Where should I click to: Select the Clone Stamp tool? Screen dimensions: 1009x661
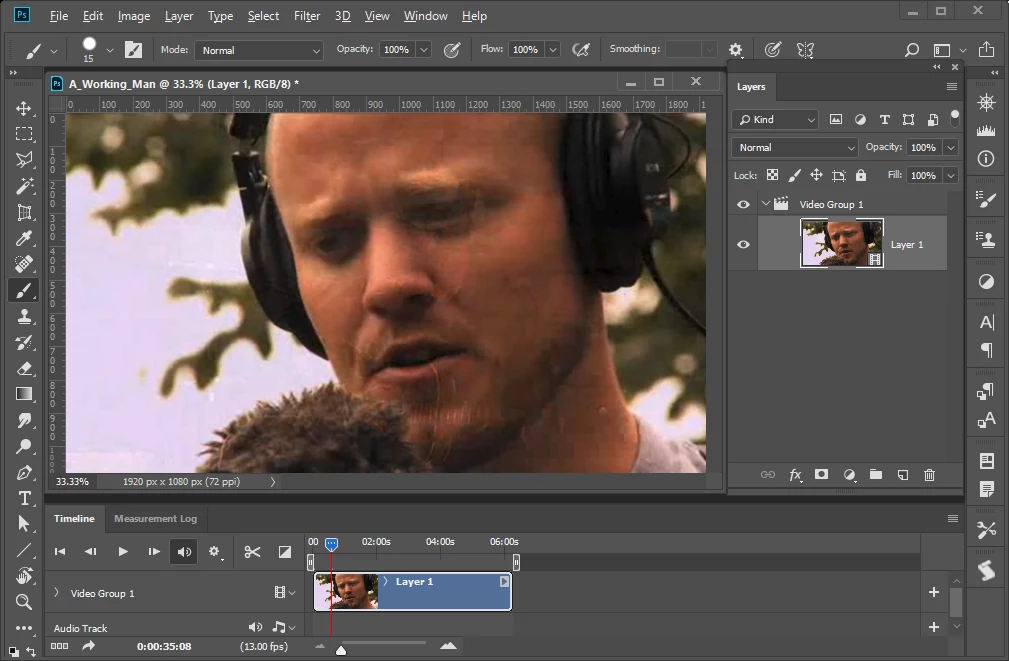tap(24, 317)
